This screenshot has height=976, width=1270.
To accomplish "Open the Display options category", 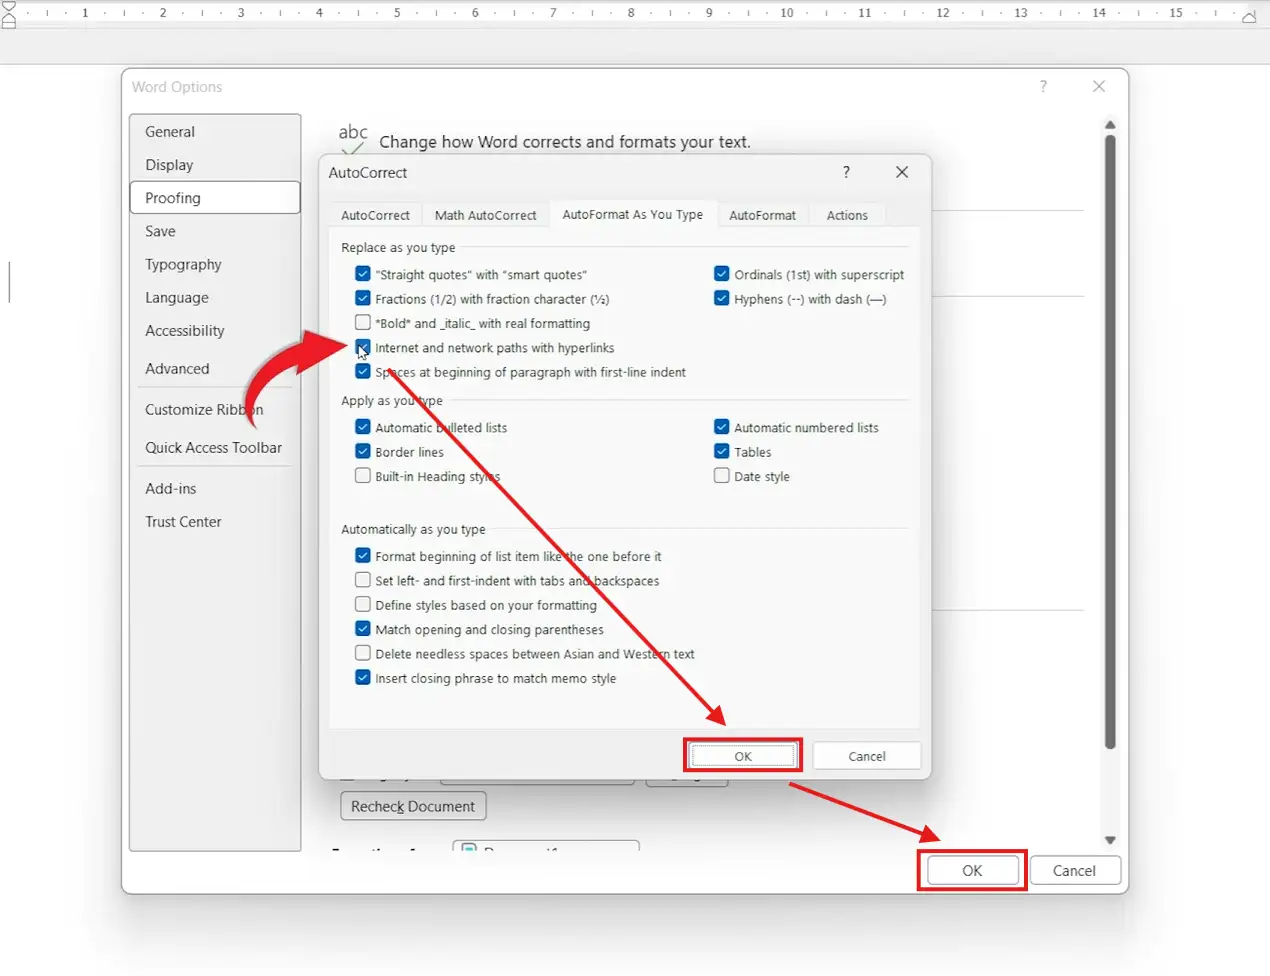I will [x=215, y=164].
